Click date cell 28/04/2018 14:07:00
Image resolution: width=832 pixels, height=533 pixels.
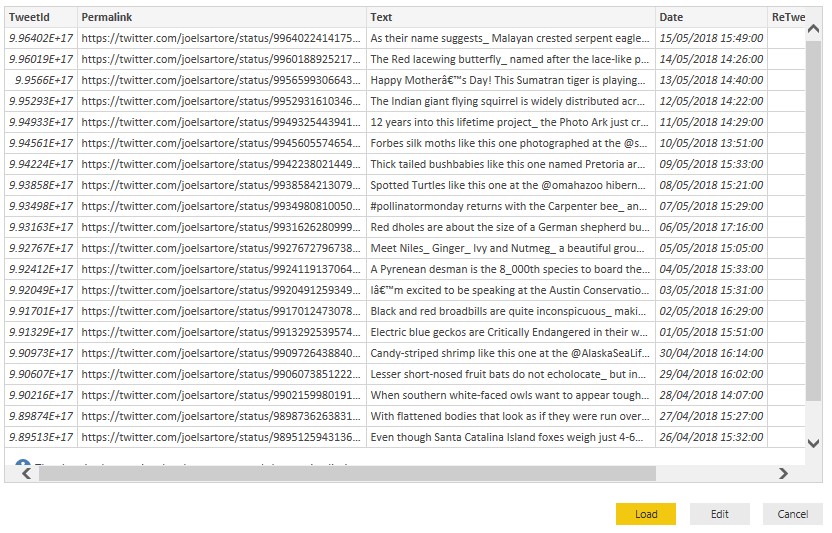[x=711, y=395]
